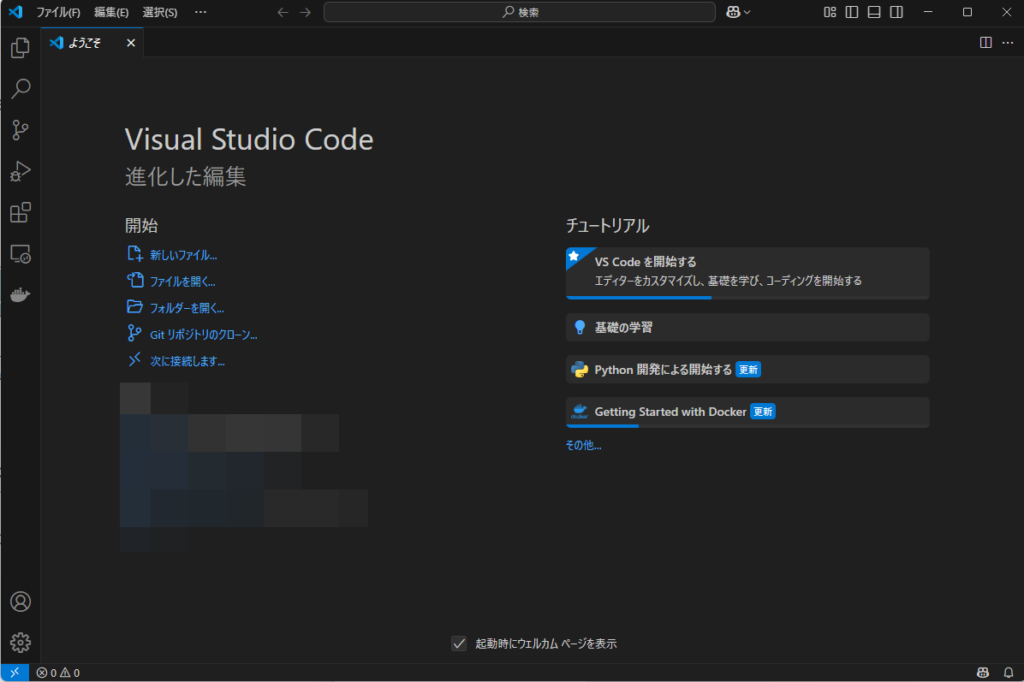
Task: Open the Source Control view
Action: pyautogui.click(x=20, y=130)
